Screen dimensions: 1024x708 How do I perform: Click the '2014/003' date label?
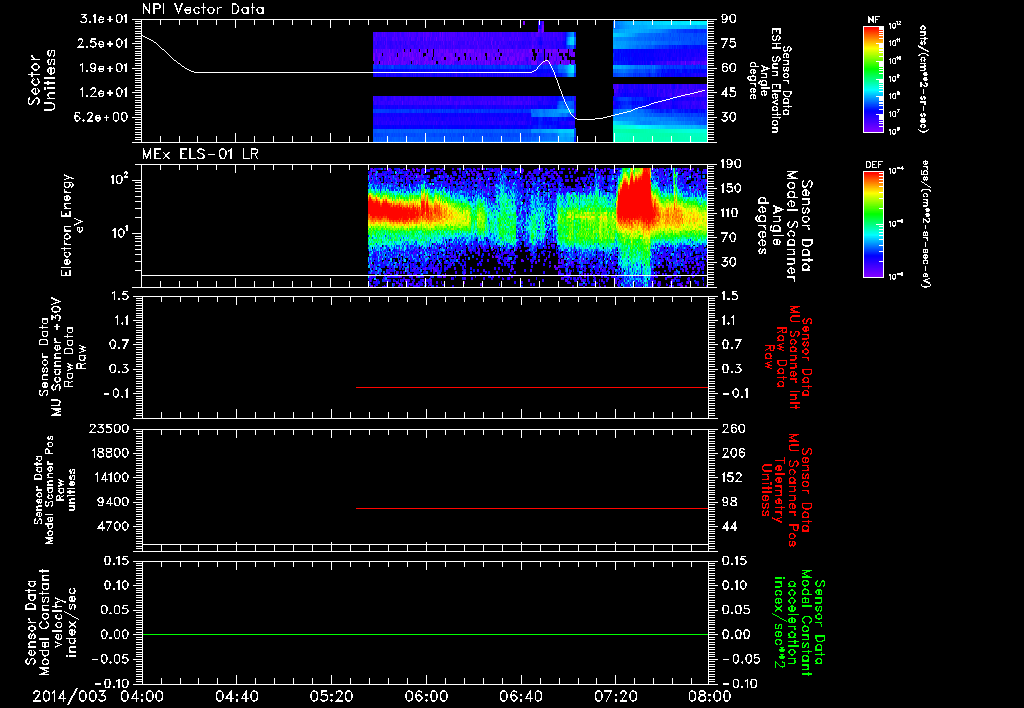coord(69,696)
